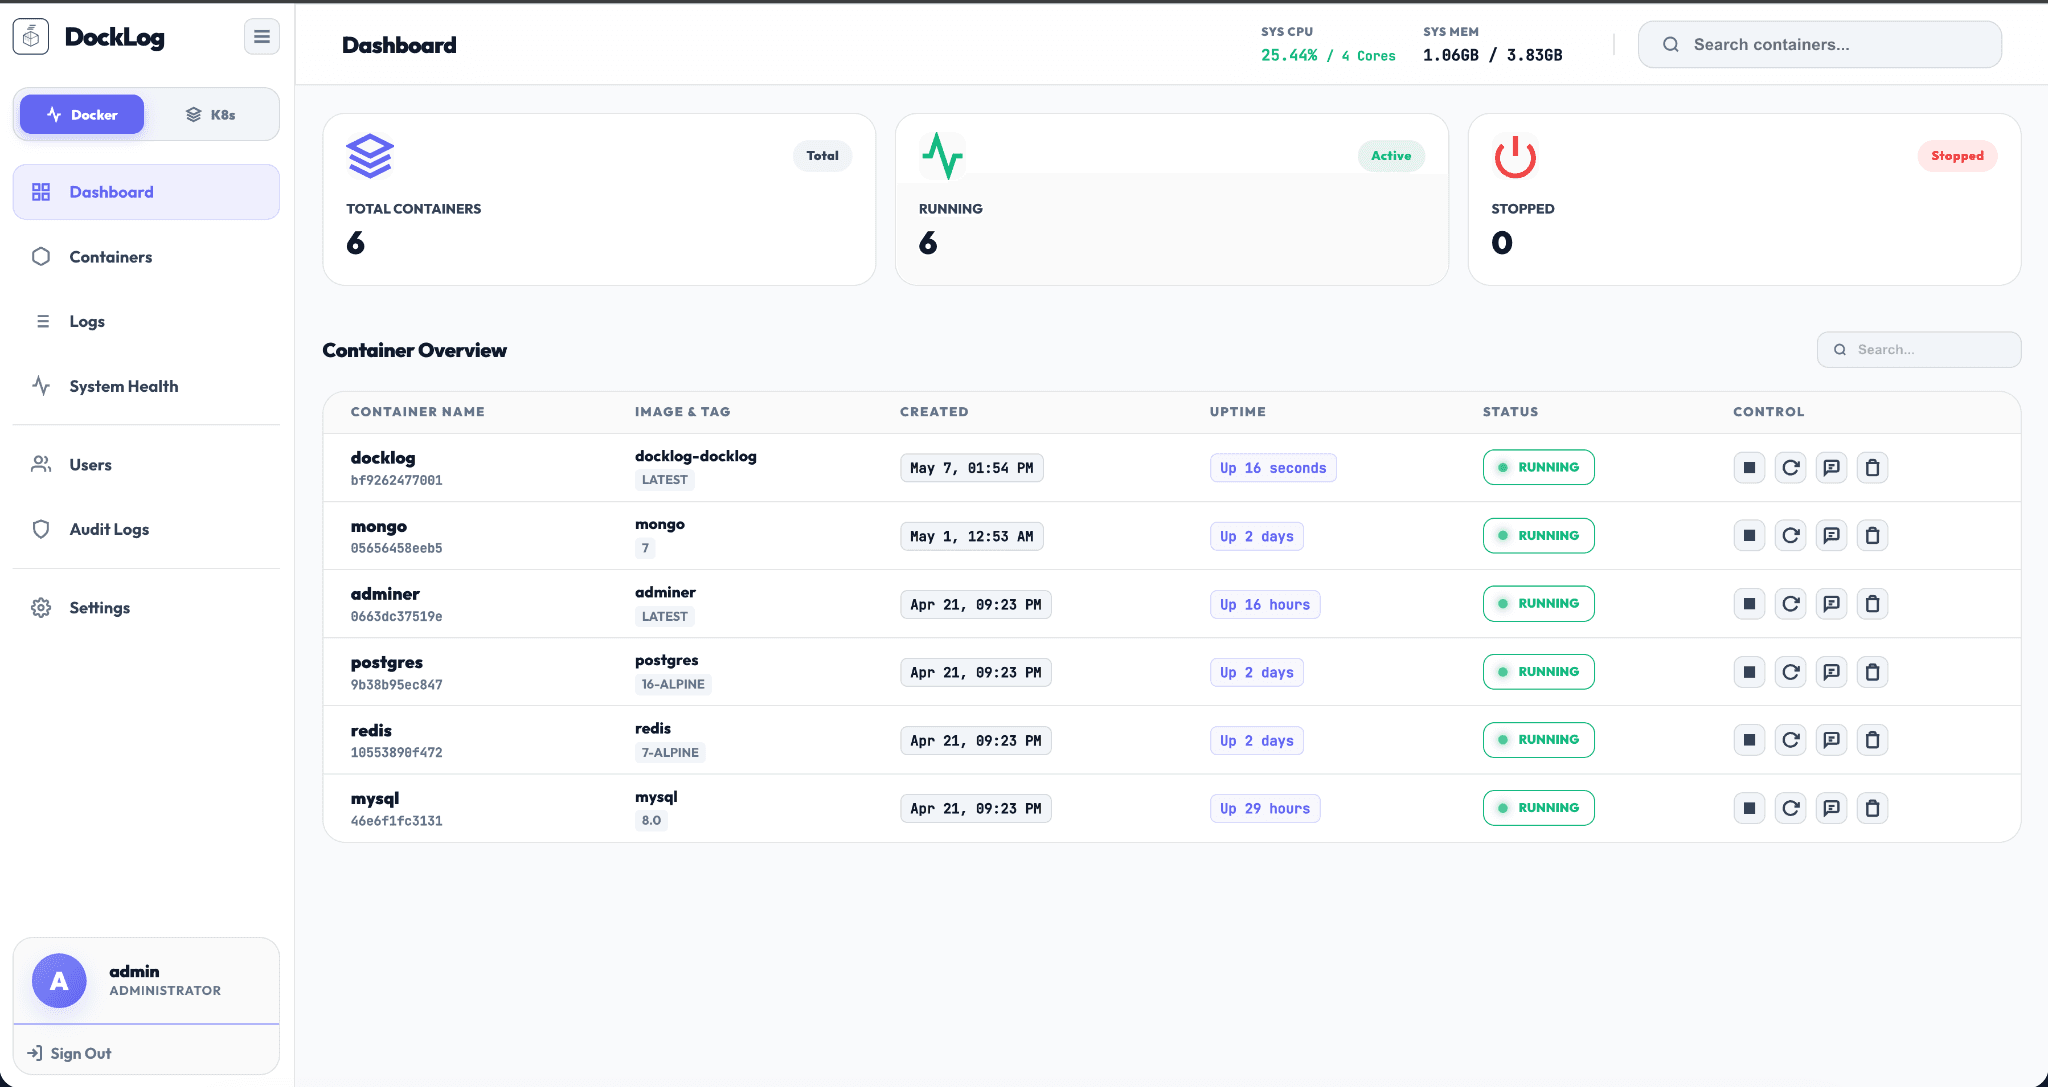View mysql container logs
This screenshot has width=2048, height=1087.
(x=1831, y=807)
